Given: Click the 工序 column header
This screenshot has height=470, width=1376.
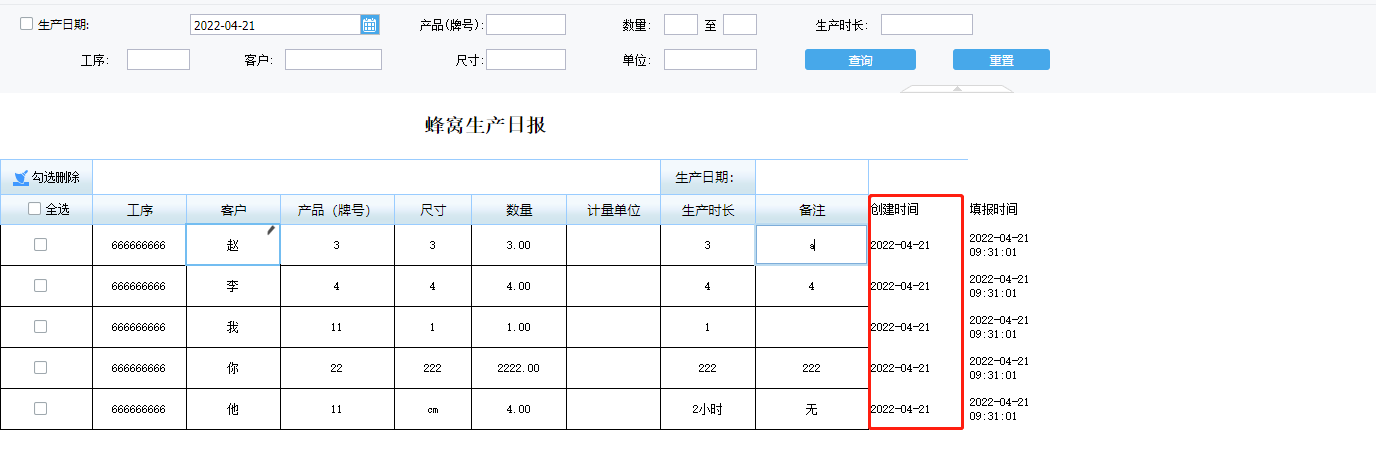Looking at the screenshot, I should tap(139, 210).
